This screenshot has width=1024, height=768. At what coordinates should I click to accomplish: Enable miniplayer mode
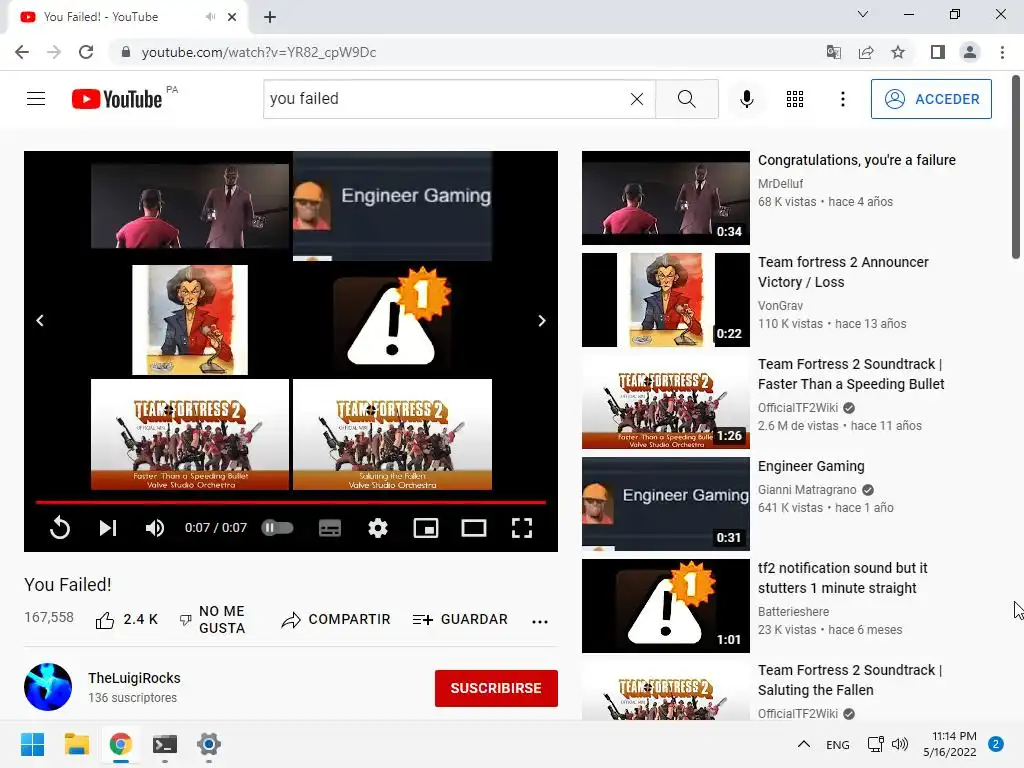pos(426,528)
